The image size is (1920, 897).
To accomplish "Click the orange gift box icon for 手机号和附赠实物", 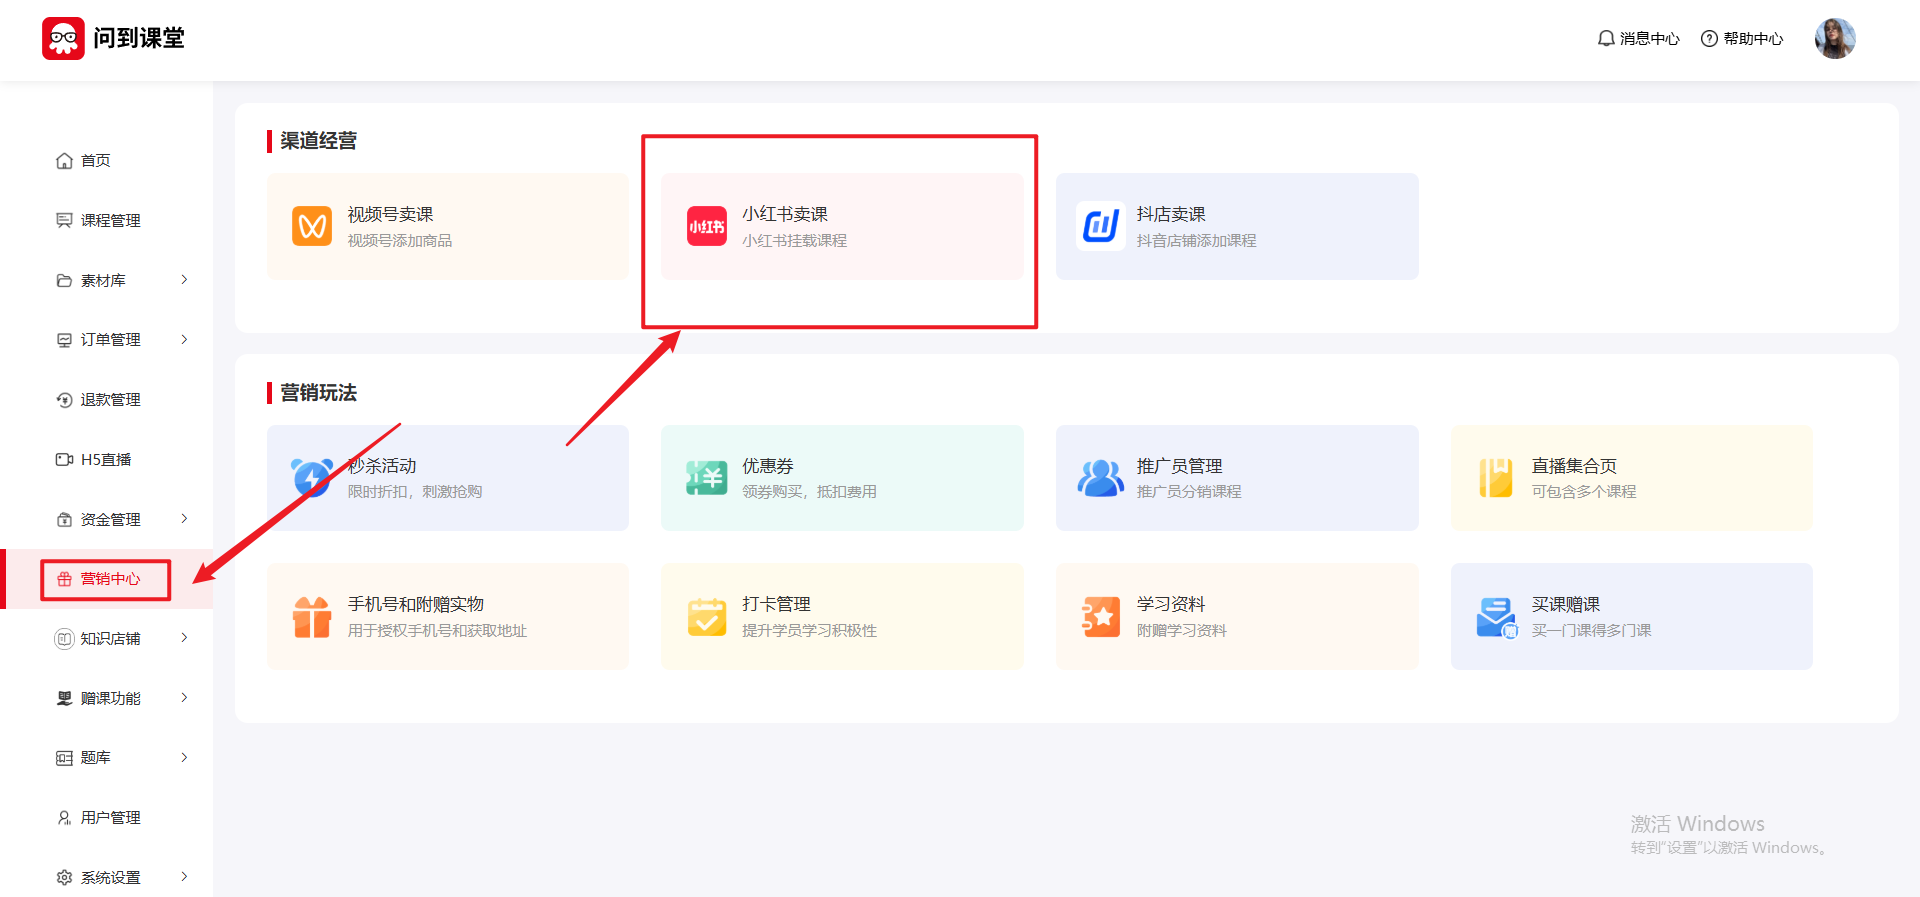I will coord(312,617).
